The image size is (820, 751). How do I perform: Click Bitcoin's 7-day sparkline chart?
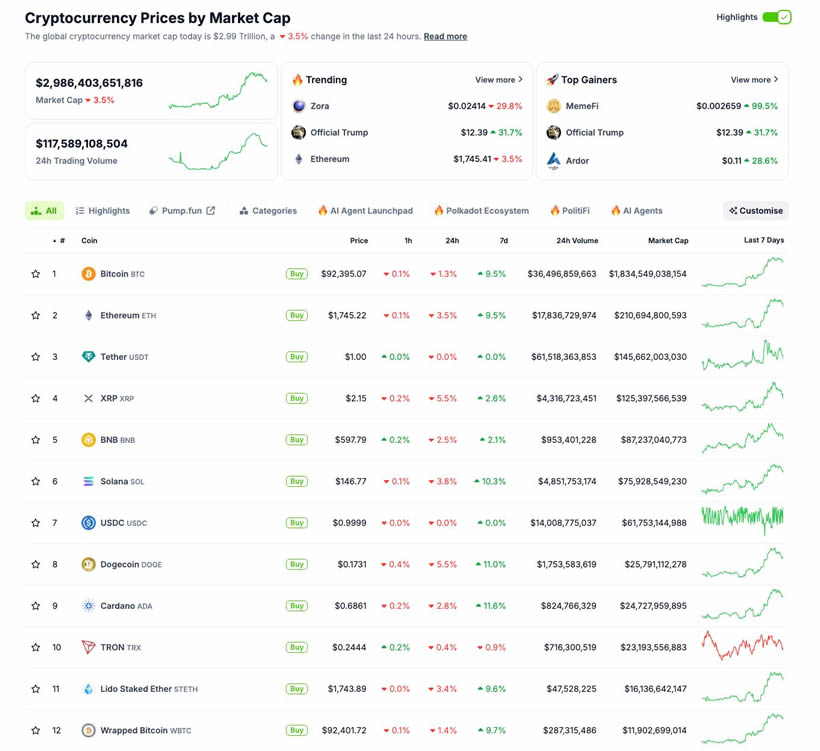[x=742, y=273]
